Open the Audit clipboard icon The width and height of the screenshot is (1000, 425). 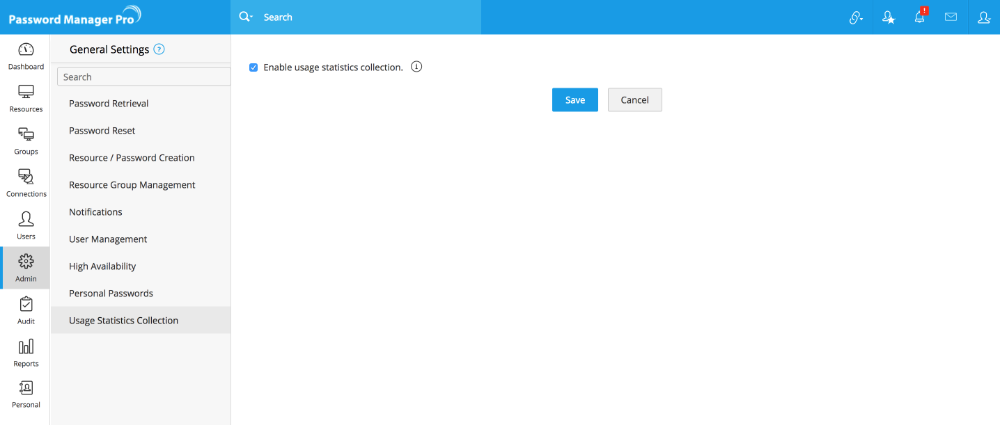[26, 304]
